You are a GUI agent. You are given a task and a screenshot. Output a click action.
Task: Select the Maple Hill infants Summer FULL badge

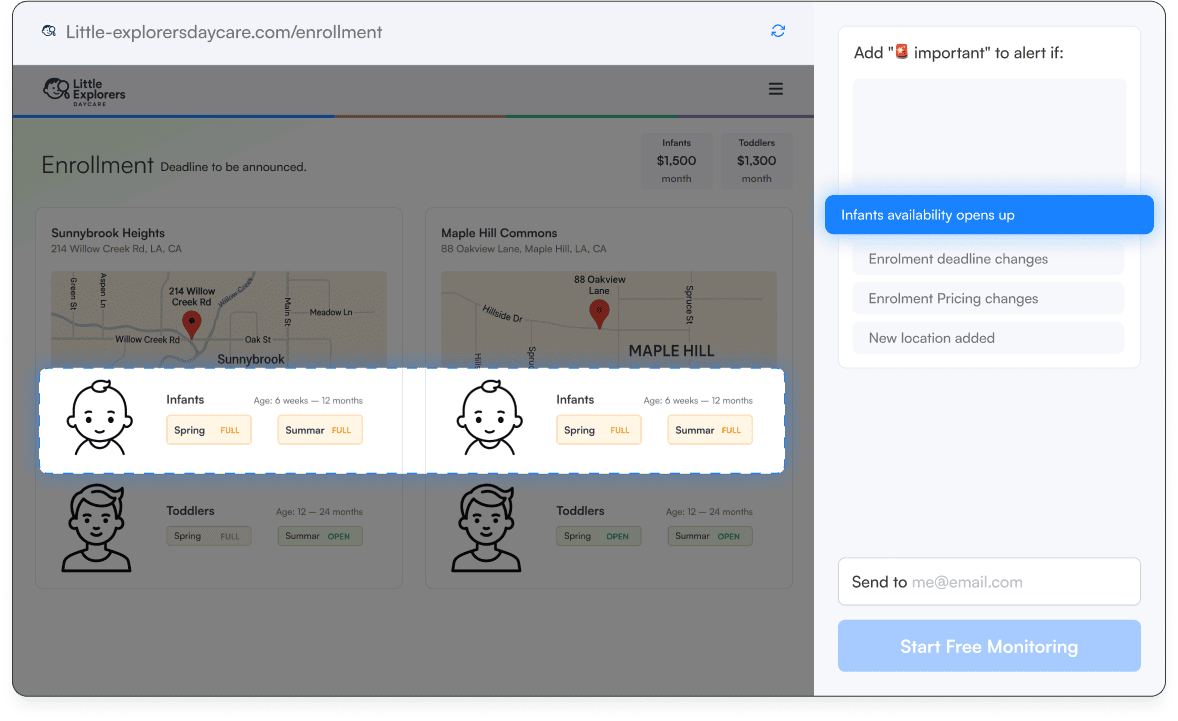(x=709, y=430)
